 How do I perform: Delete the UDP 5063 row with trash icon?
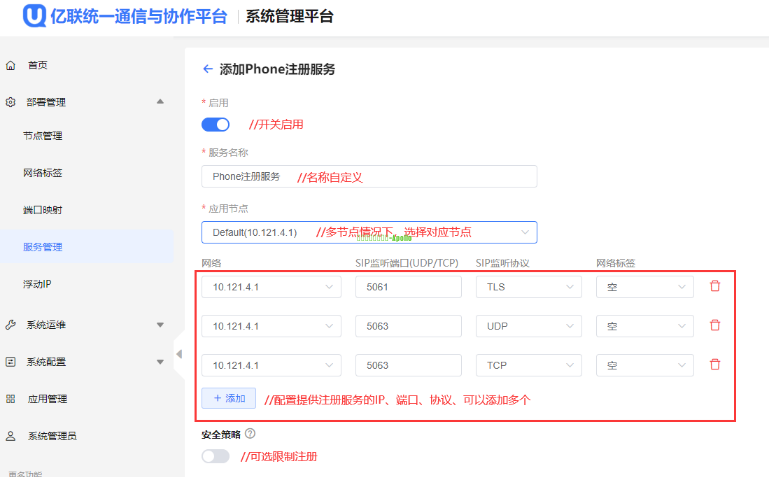(714, 325)
